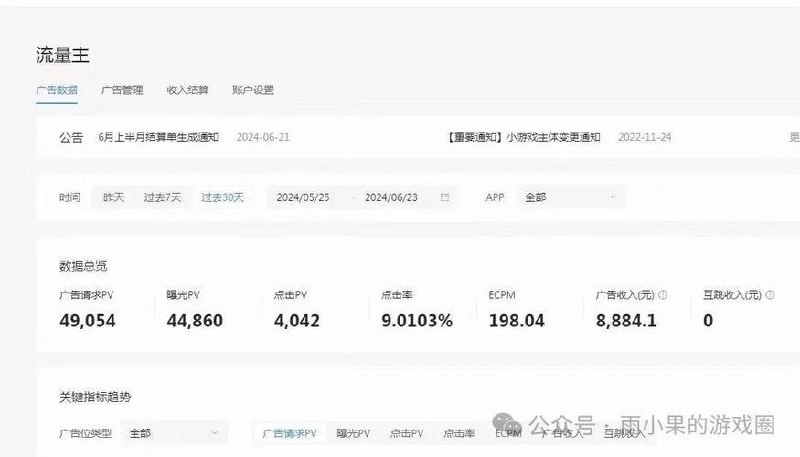Viewport: 800px width, 457px height.
Task: Open the 广告数据 tab
Action: (57, 90)
